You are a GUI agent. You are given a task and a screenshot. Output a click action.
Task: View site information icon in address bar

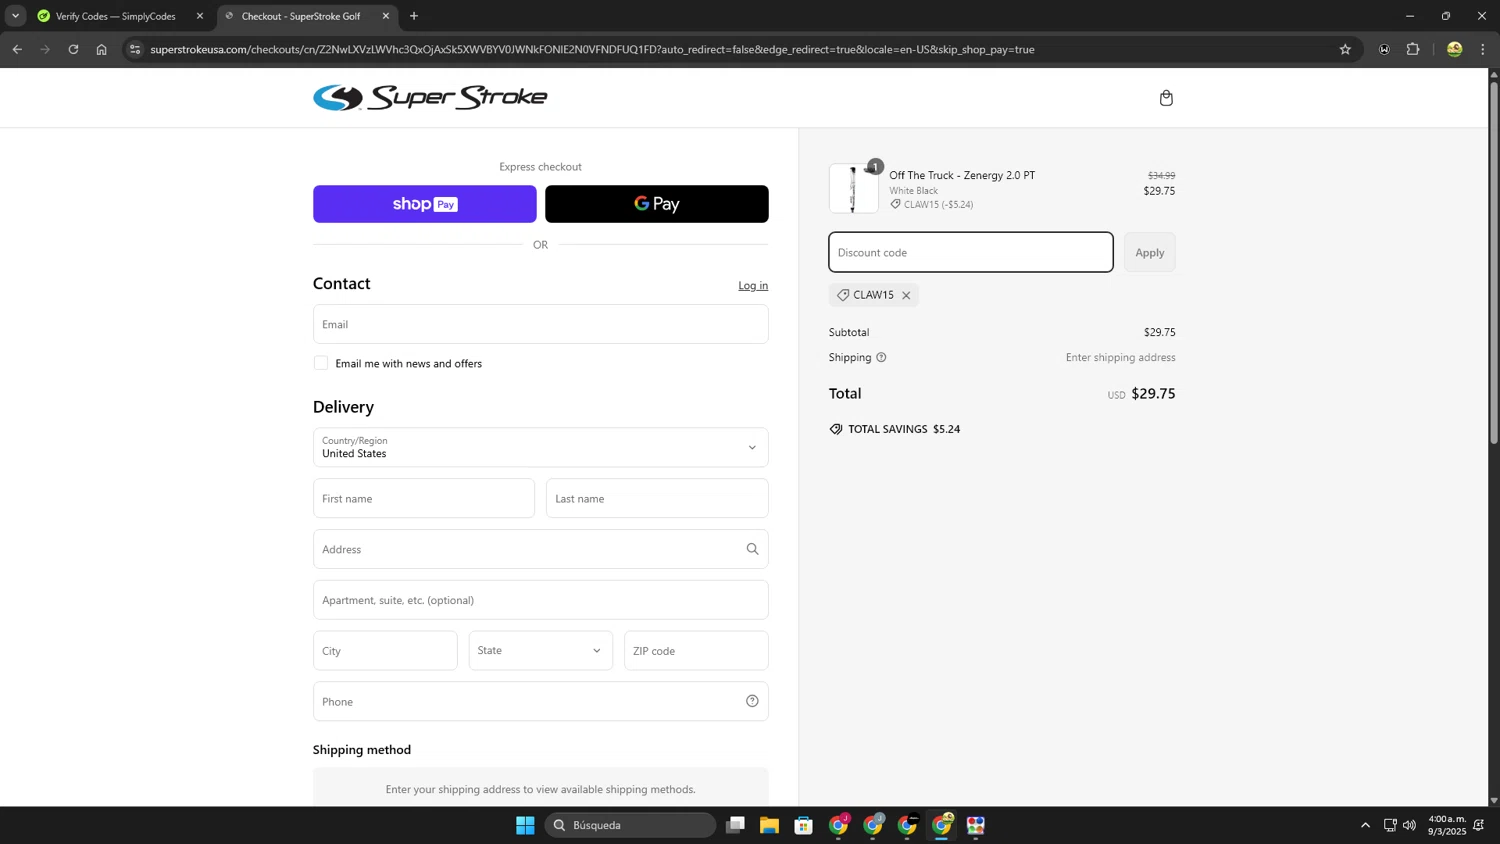point(135,49)
